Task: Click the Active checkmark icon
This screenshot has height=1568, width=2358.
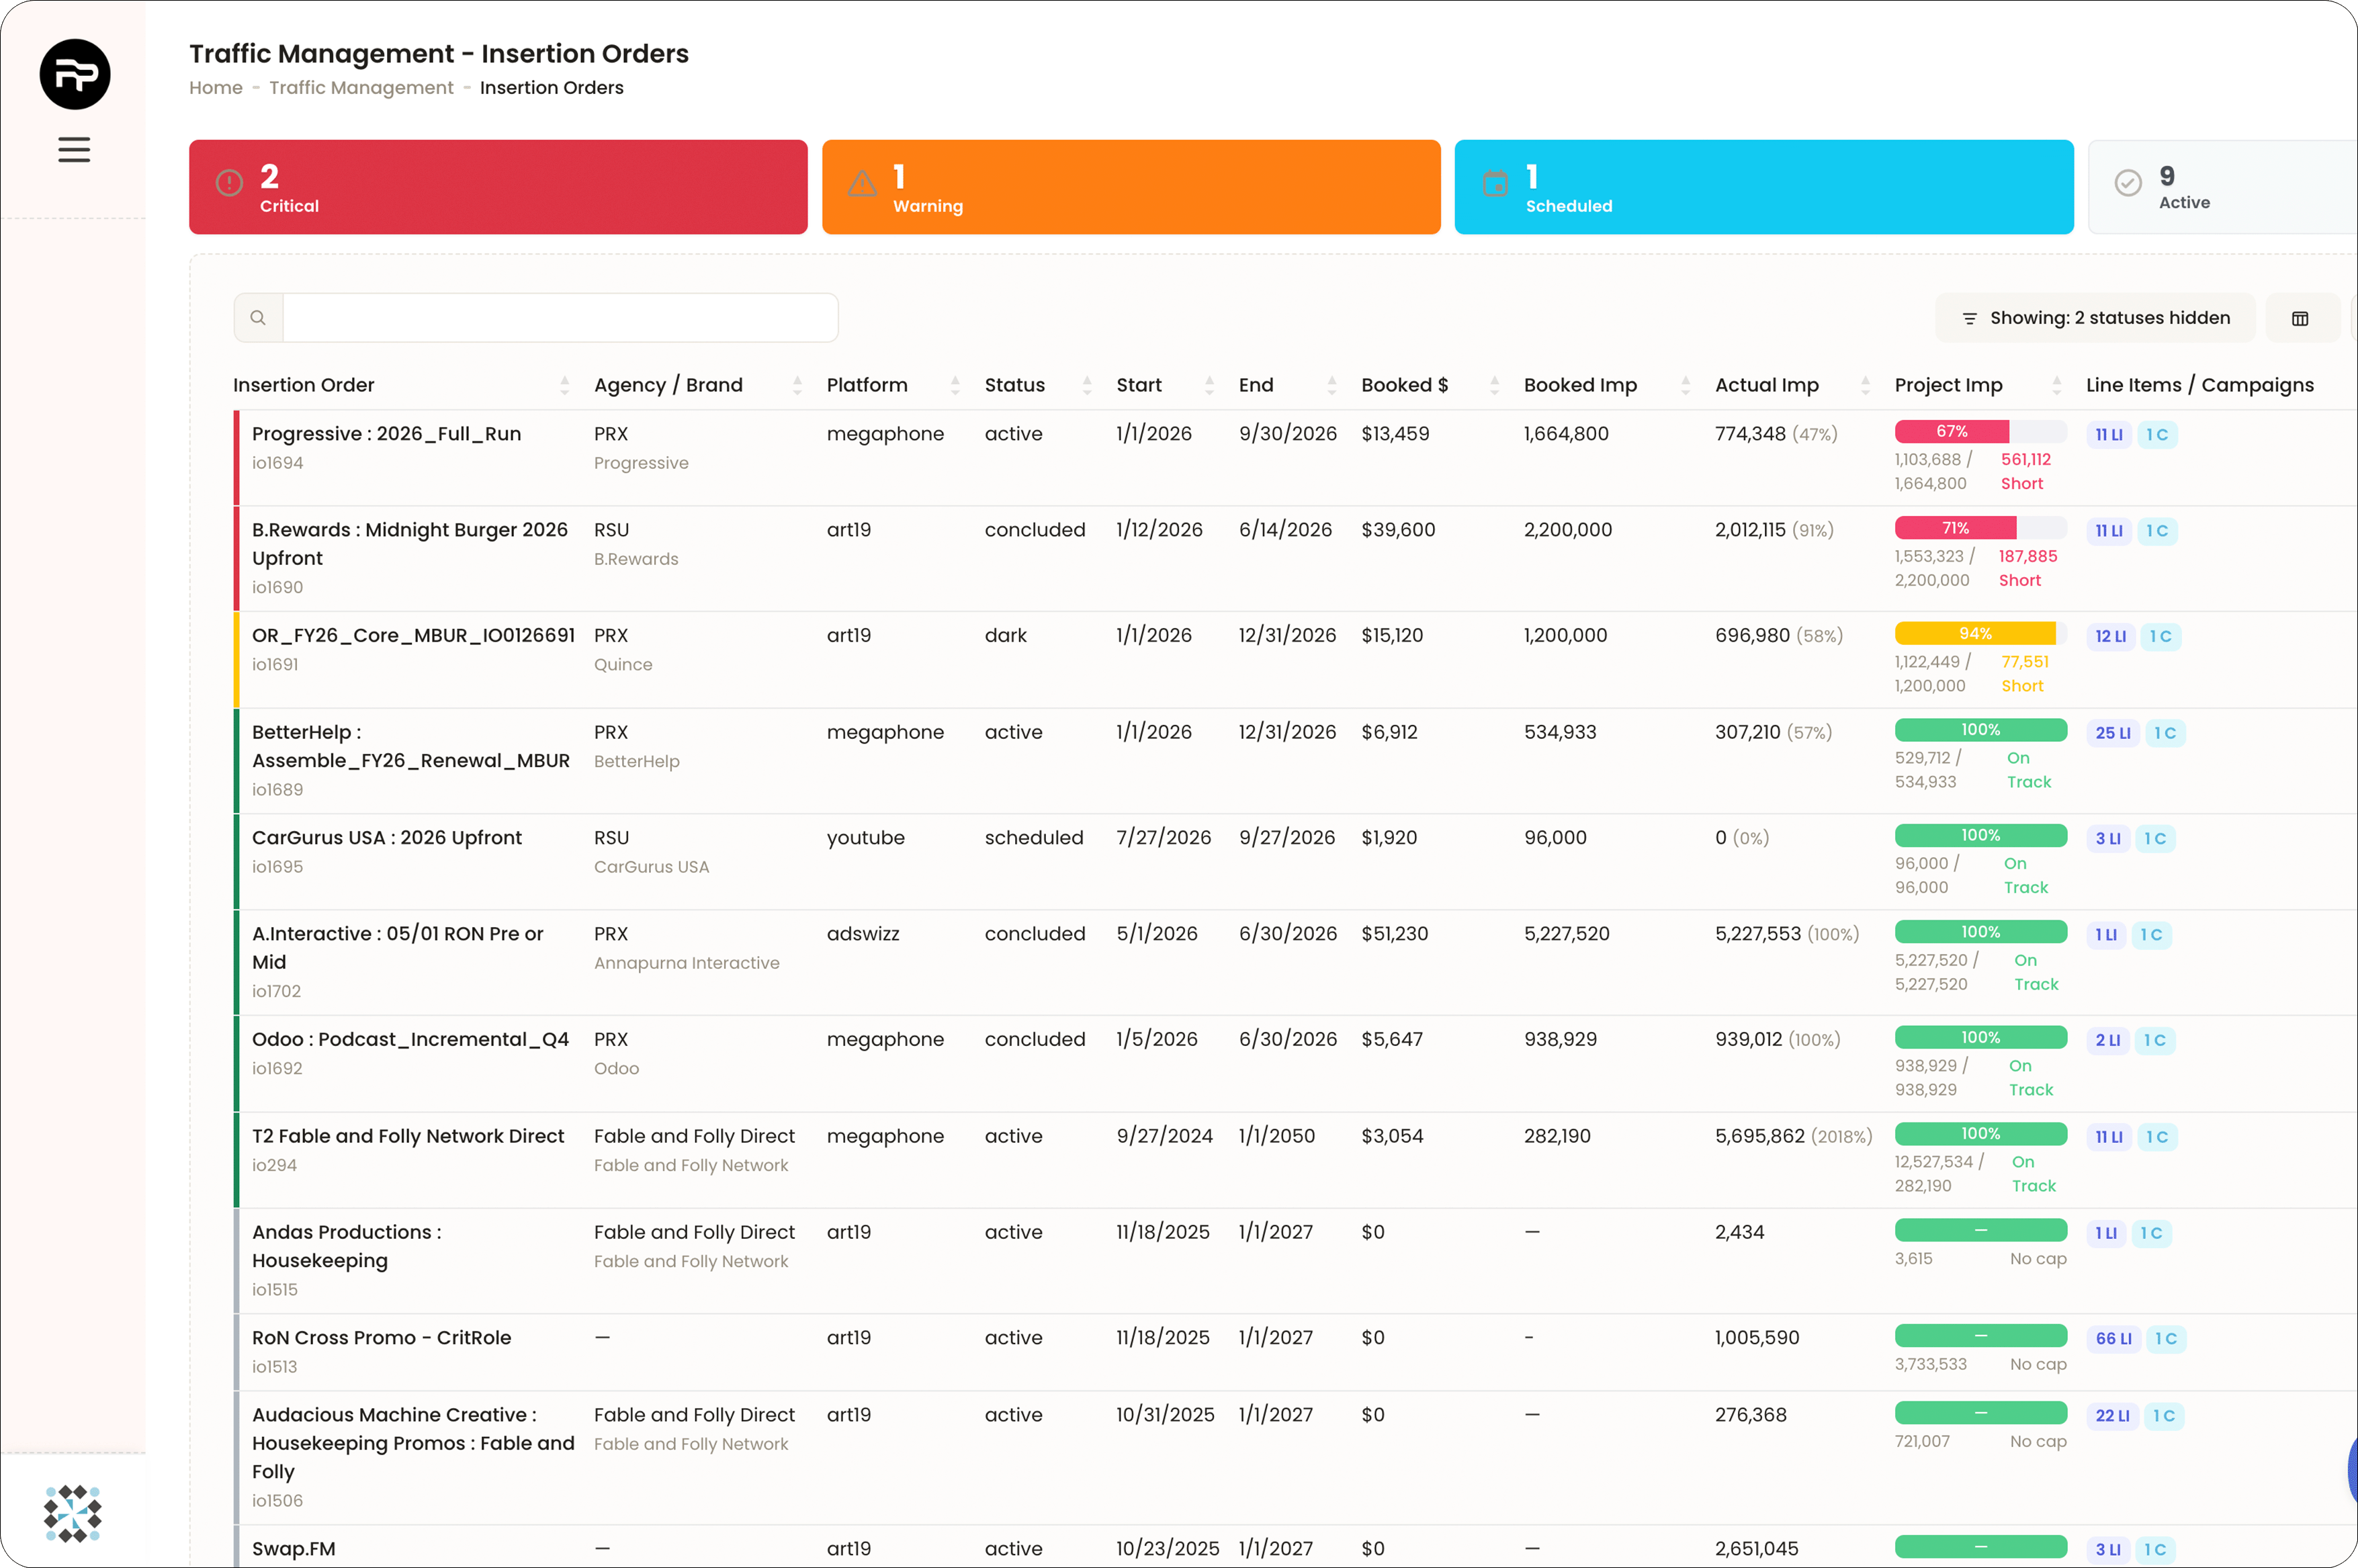Action: click(2128, 182)
